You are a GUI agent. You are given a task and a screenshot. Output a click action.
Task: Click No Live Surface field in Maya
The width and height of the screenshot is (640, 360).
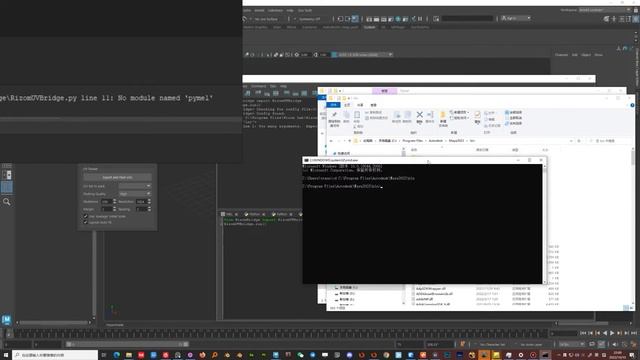[266, 19]
